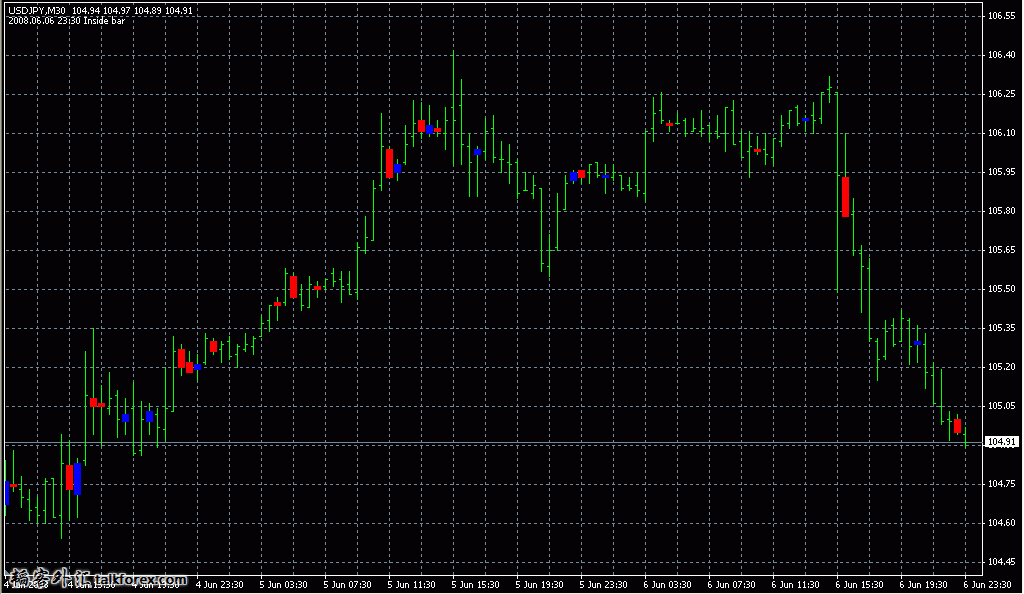1024x594 pixels.
Task: Click the '5 Jun 03:30' time label
Action: [283, 585]
